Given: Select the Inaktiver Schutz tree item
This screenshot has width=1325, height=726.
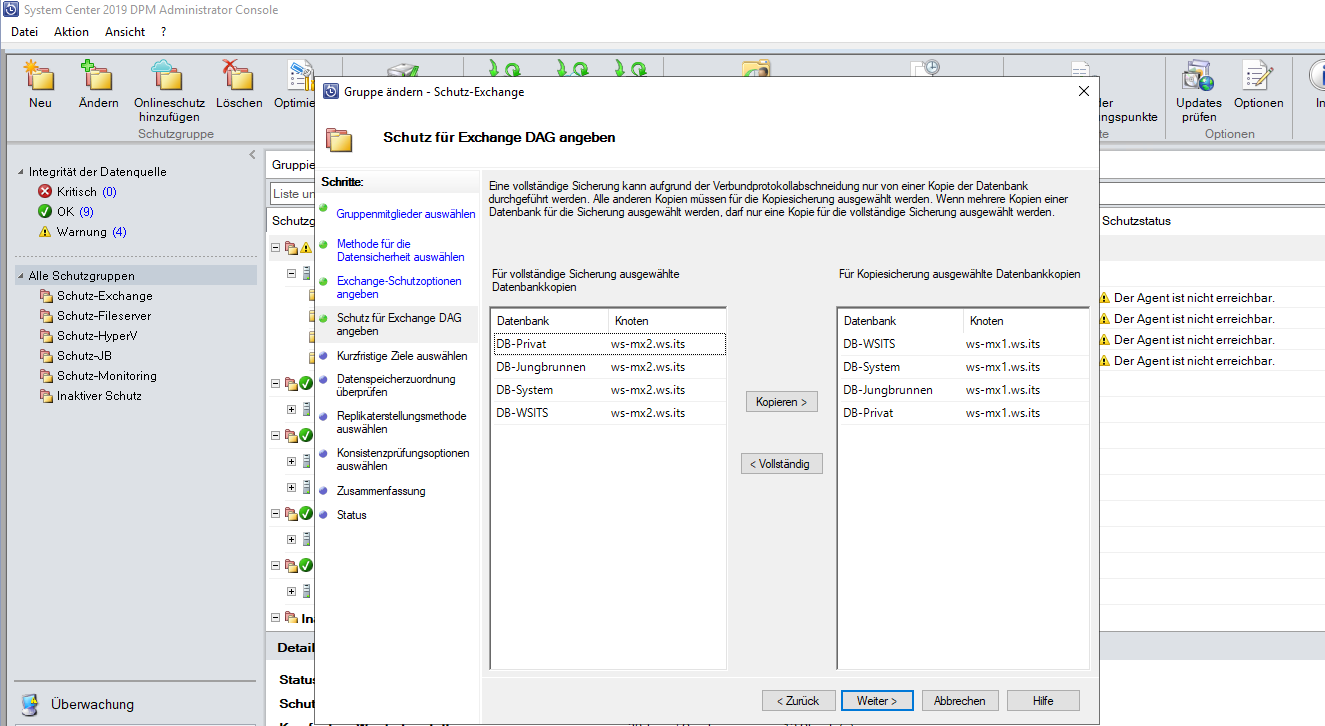Looking at the screenshot, I should [x=99, y=396].
